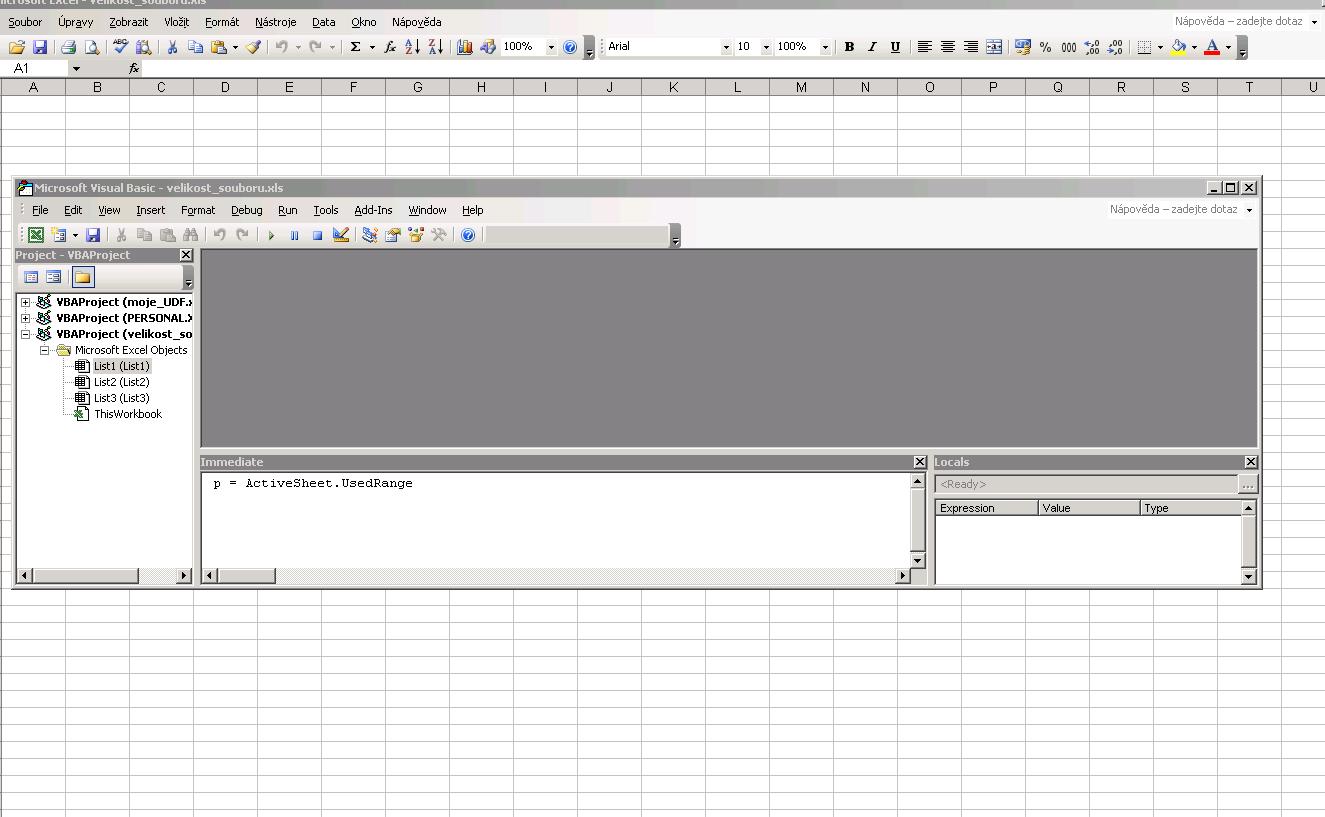Image resolution: width=1325 pixels, height=817 pixels.
Task: Click the ellipsis button in Locals panel
Action: point(1247,484)
